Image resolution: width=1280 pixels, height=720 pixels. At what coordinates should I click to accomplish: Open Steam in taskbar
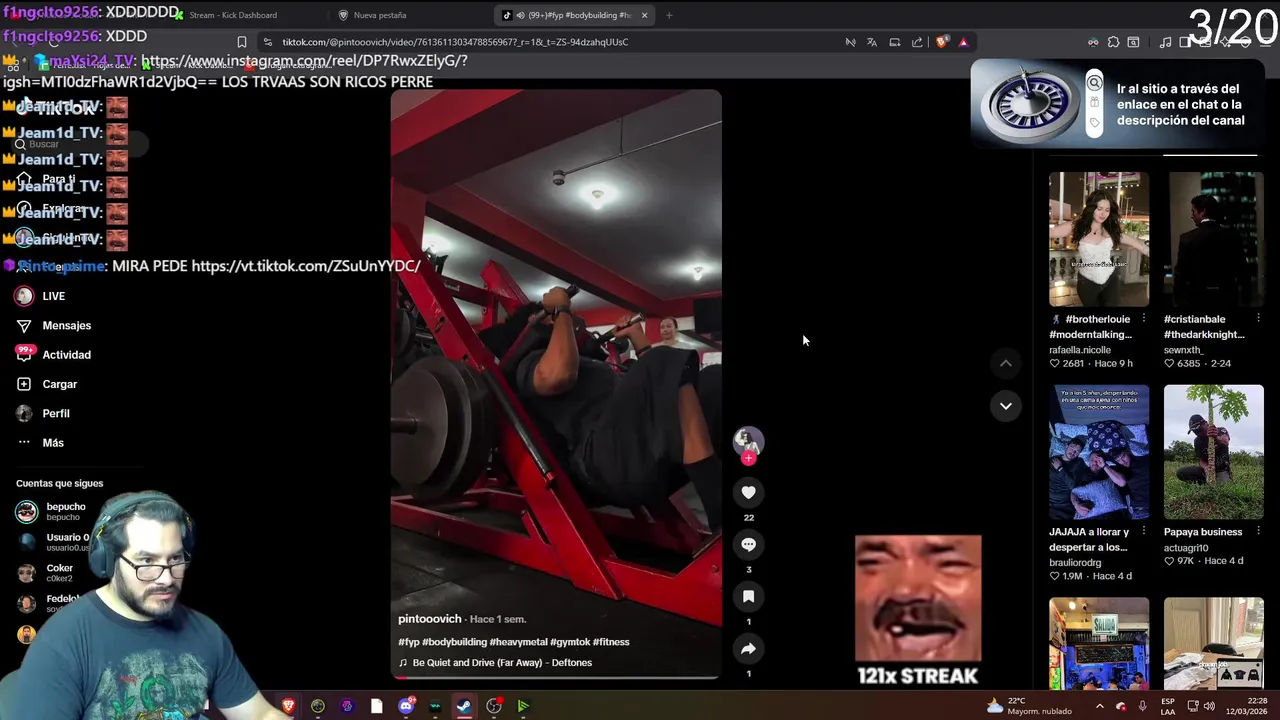pyautogui.click(x=464, y=706)
